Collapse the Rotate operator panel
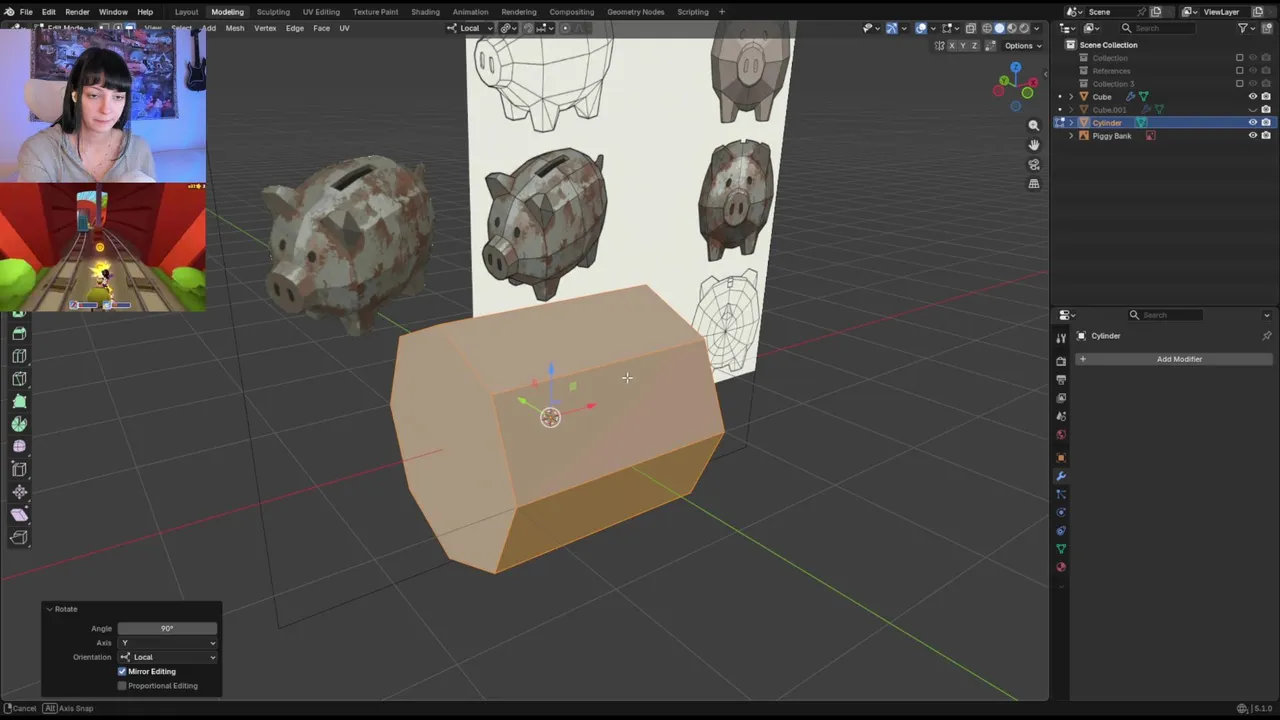 click(49, 609)
